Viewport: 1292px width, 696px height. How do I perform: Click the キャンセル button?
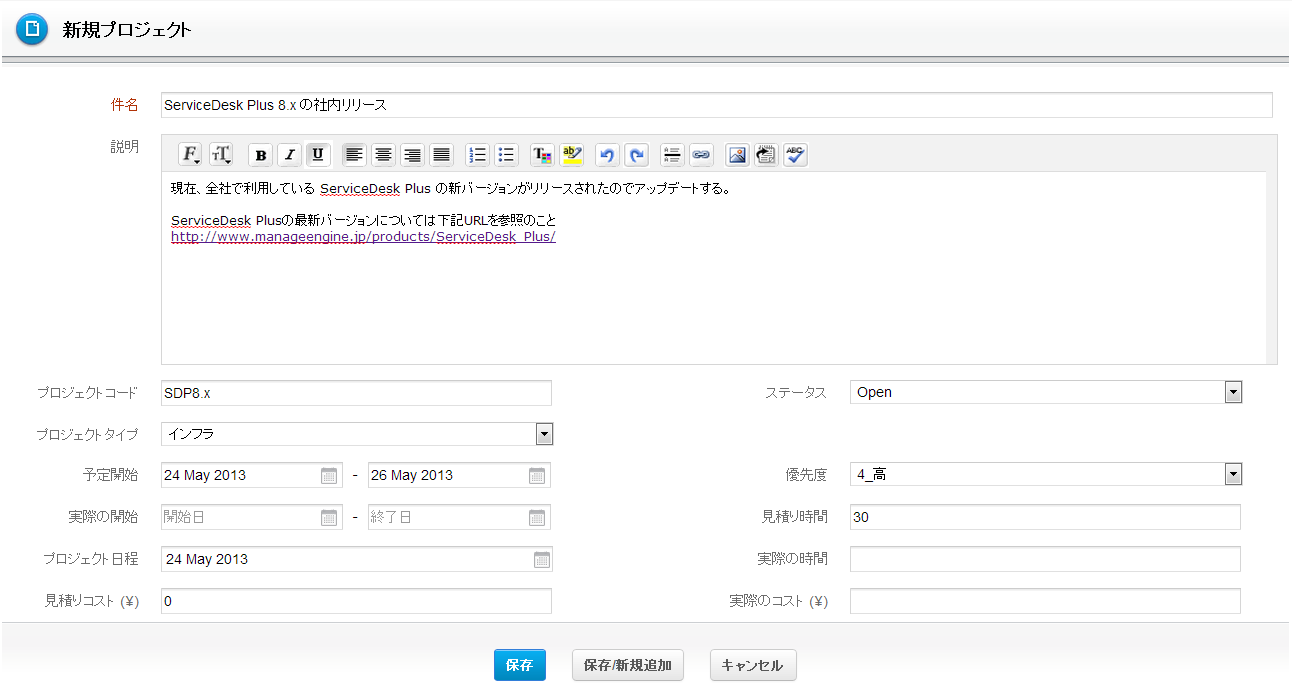[753, 665]
